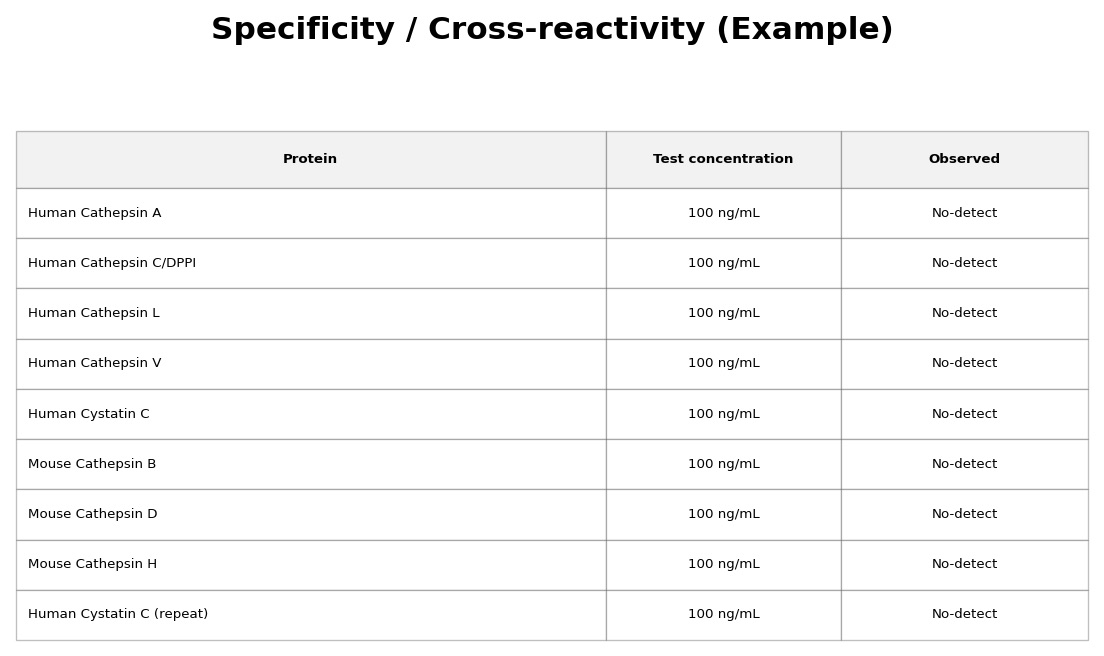Click the No-detect result for Mouse Cathepsin H
This screenshot has width=1104, height=656.
pyautogui.click(x=964, y=564)
